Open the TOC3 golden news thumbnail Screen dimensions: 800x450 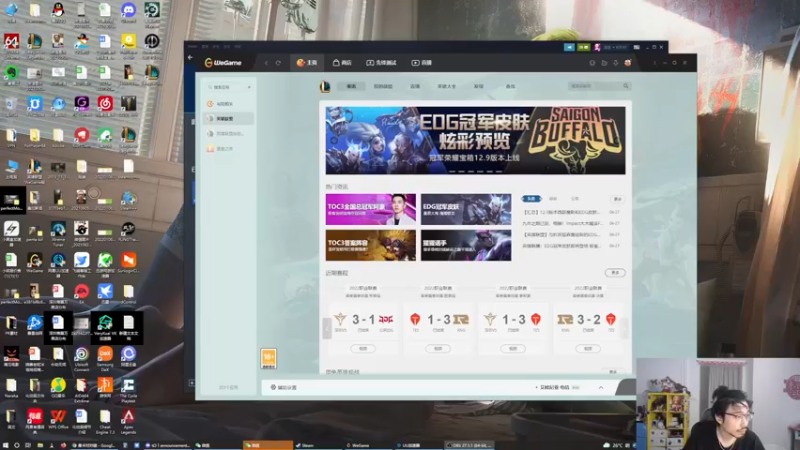(370, 245)
